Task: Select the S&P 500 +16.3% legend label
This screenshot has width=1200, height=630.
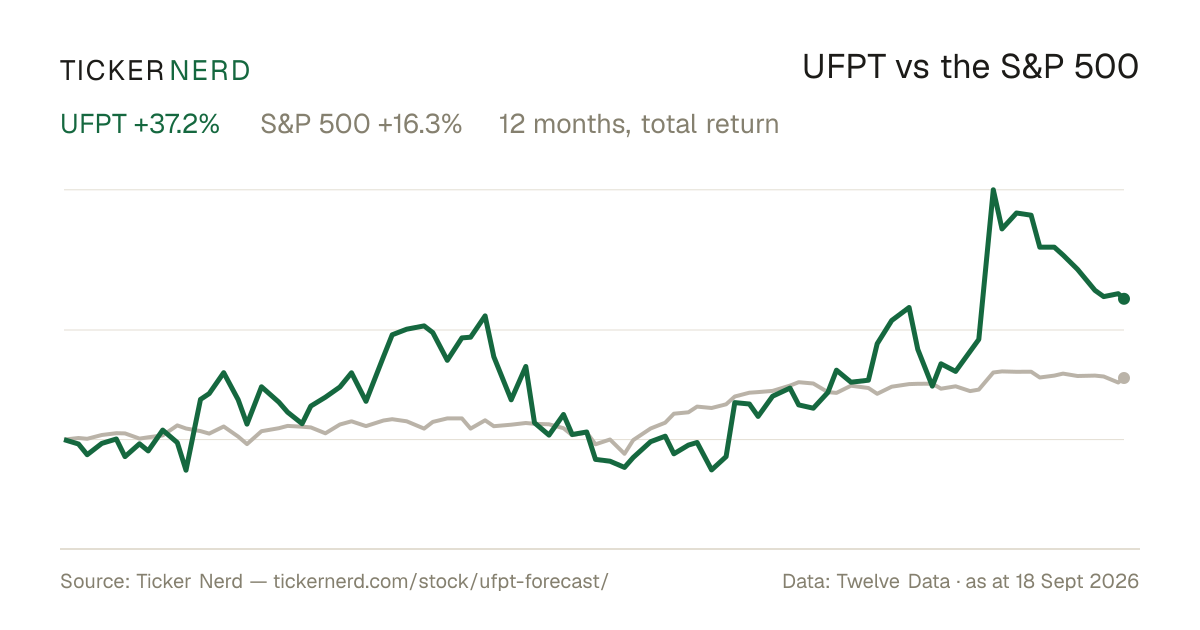Action: (x=361, y=124)
